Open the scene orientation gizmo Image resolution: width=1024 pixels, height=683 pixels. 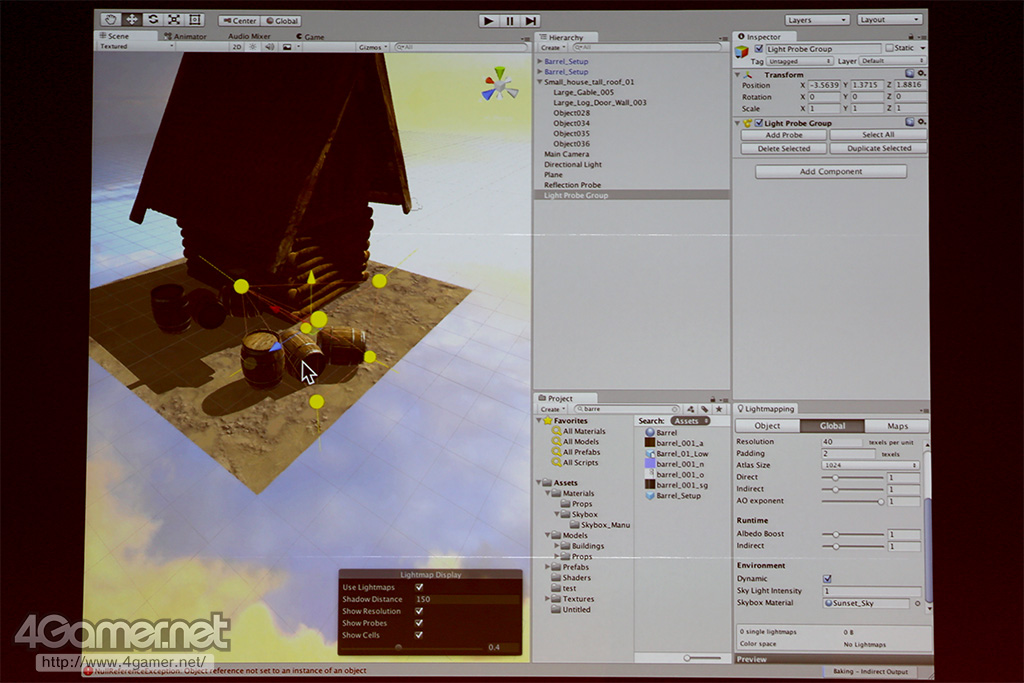point(500,85)
